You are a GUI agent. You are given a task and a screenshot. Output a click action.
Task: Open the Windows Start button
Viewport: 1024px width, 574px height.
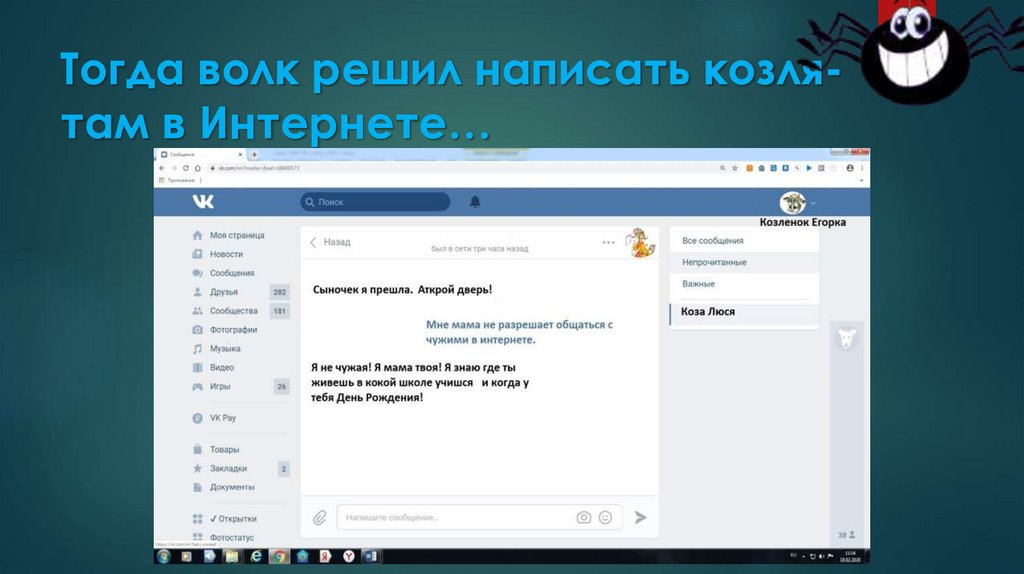coord(163,556)
